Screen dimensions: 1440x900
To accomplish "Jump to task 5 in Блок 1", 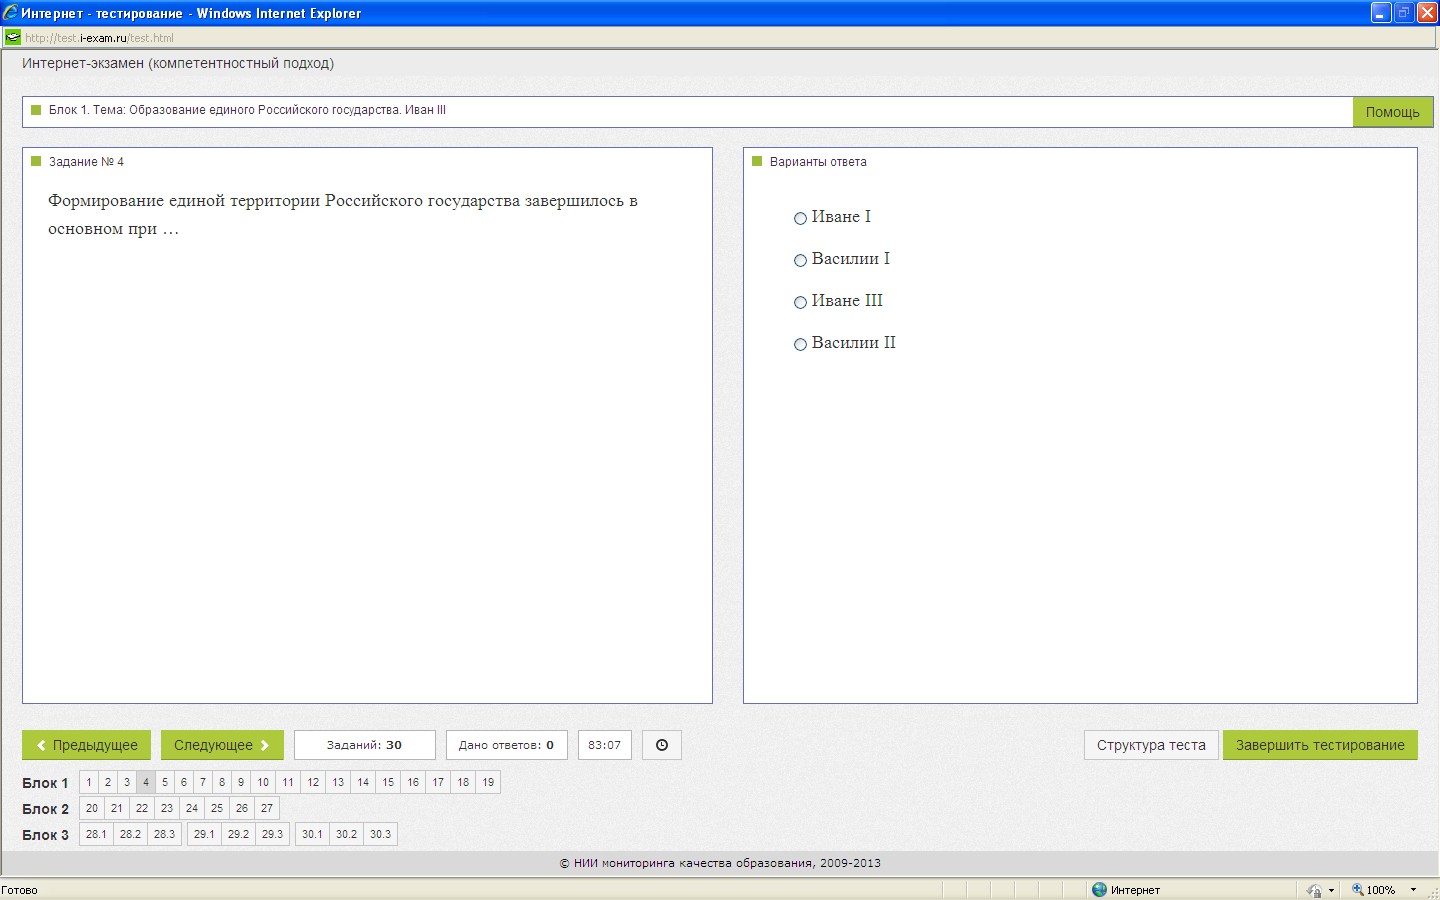I will click(x=165, y=782).
